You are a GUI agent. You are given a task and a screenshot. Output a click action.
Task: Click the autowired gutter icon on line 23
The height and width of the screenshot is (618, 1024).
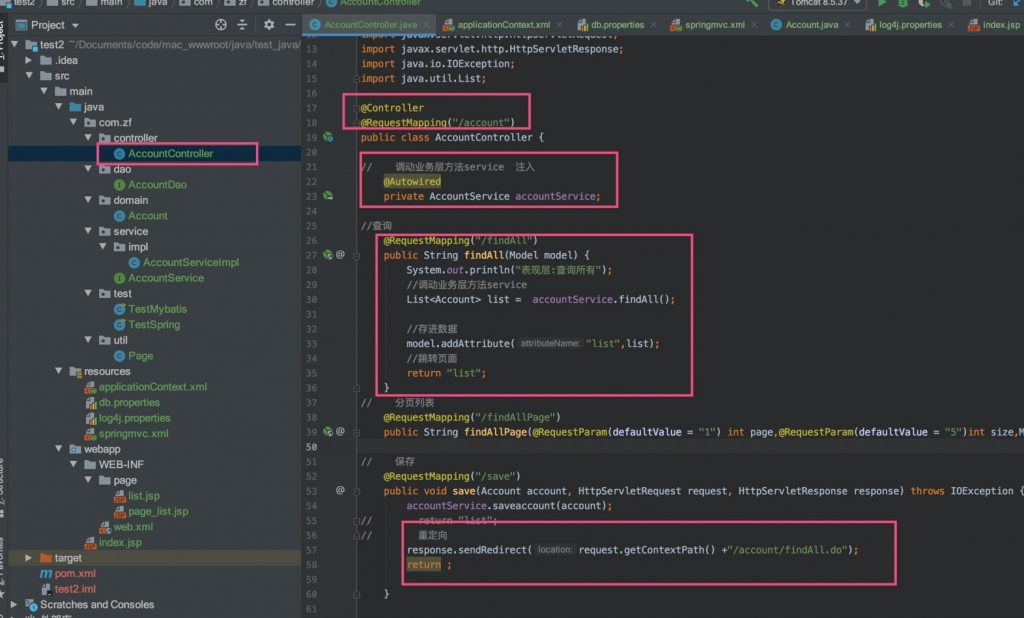pos(328,196)
